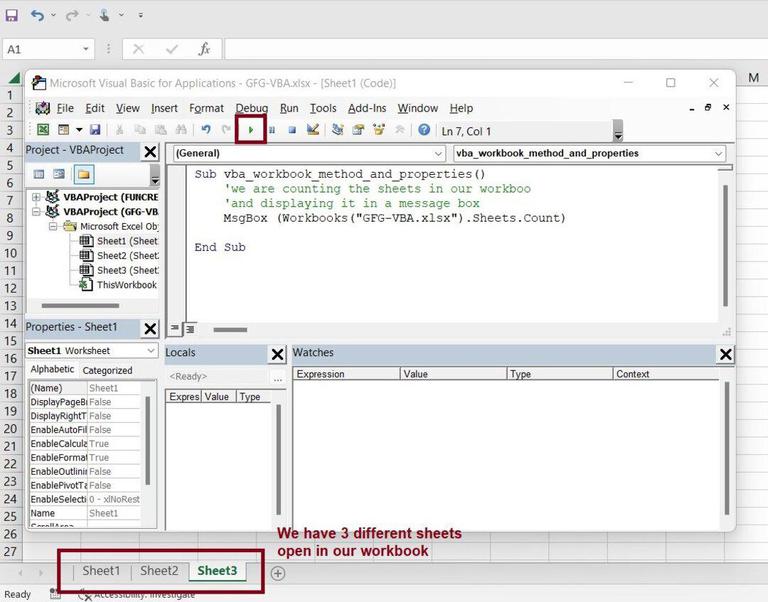The height and width of the screenshot is (602, 768).
Task: Click the Paste icon in VBA toolbar
Action: (160, 130)
